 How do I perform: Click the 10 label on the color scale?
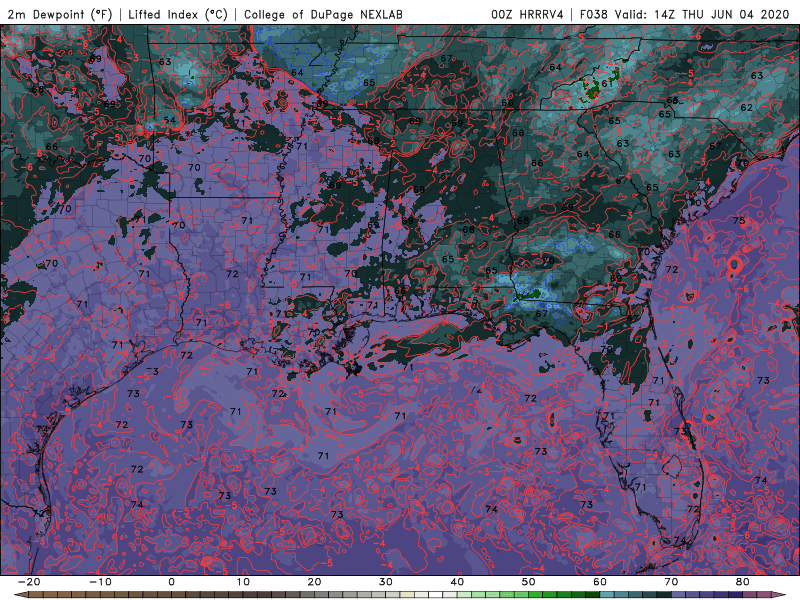243,582
